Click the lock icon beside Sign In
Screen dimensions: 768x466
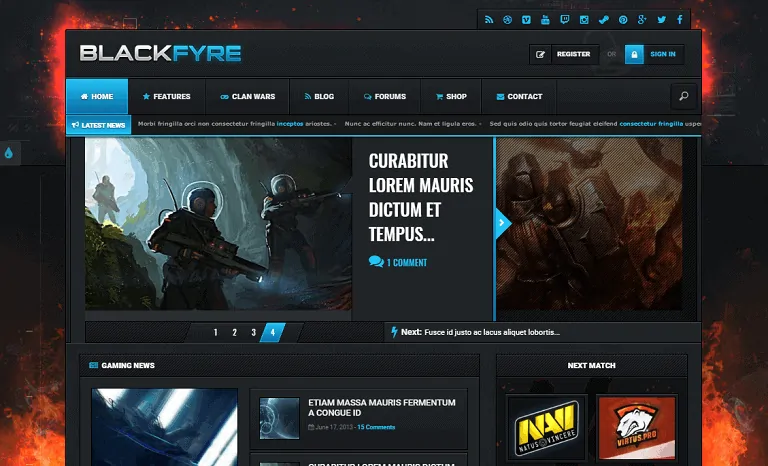coord(634,54)
